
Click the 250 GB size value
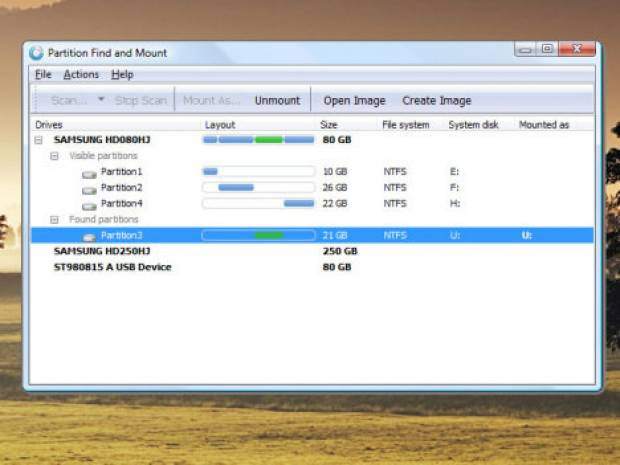[340, 251]
